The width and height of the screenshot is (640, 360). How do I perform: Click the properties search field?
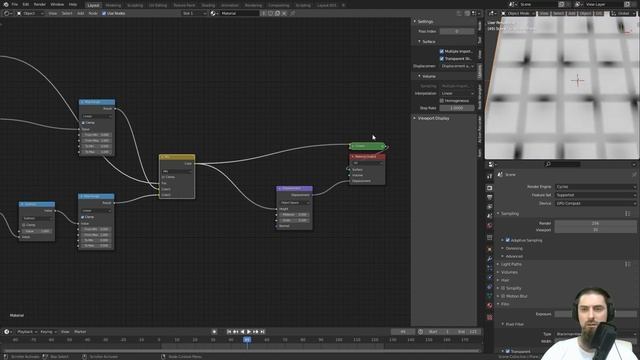[563, 164]
